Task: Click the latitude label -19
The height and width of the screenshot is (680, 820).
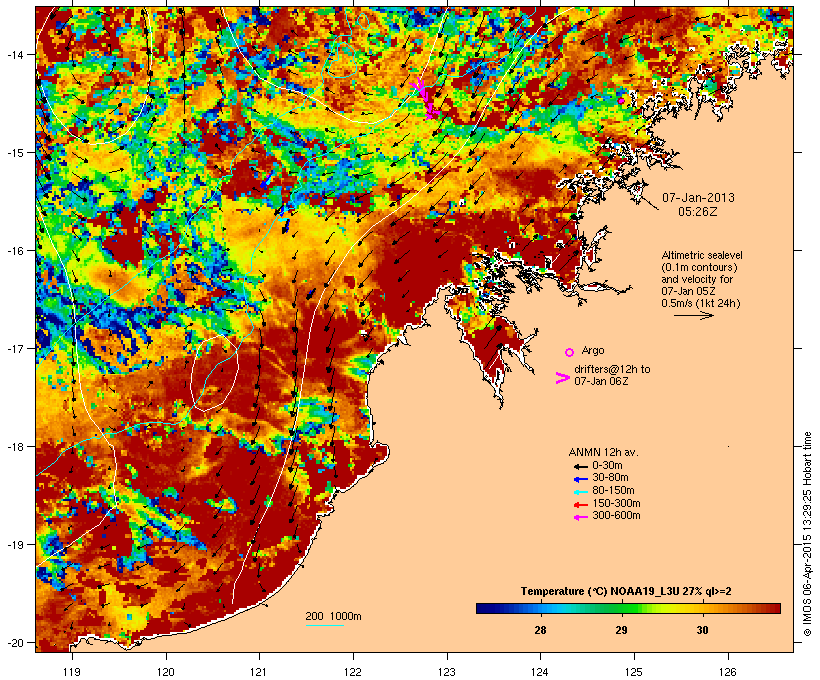Action: (14, 545)
